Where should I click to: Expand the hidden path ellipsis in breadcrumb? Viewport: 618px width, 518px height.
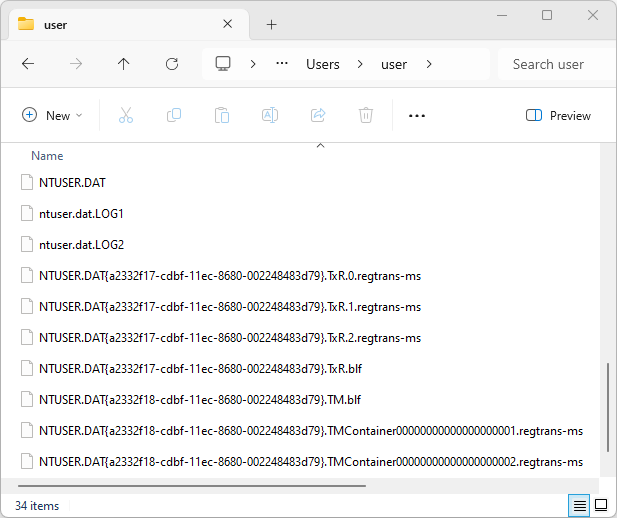(284, 64)
